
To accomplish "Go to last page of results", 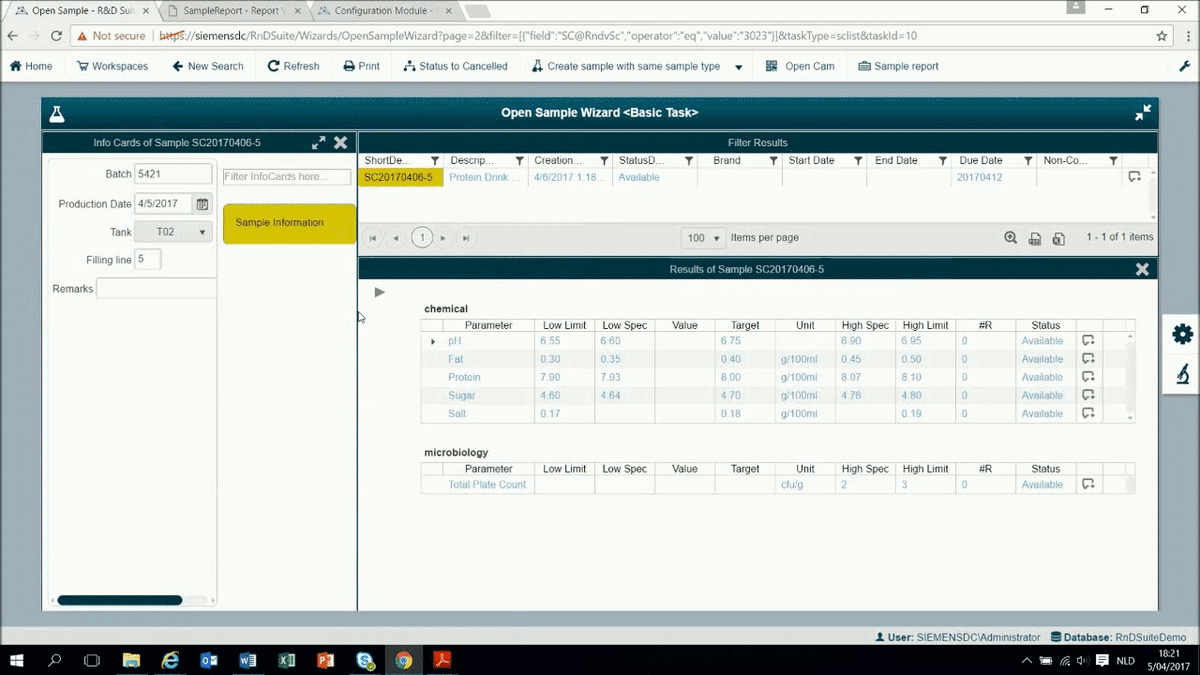I will tap(466, 238).
